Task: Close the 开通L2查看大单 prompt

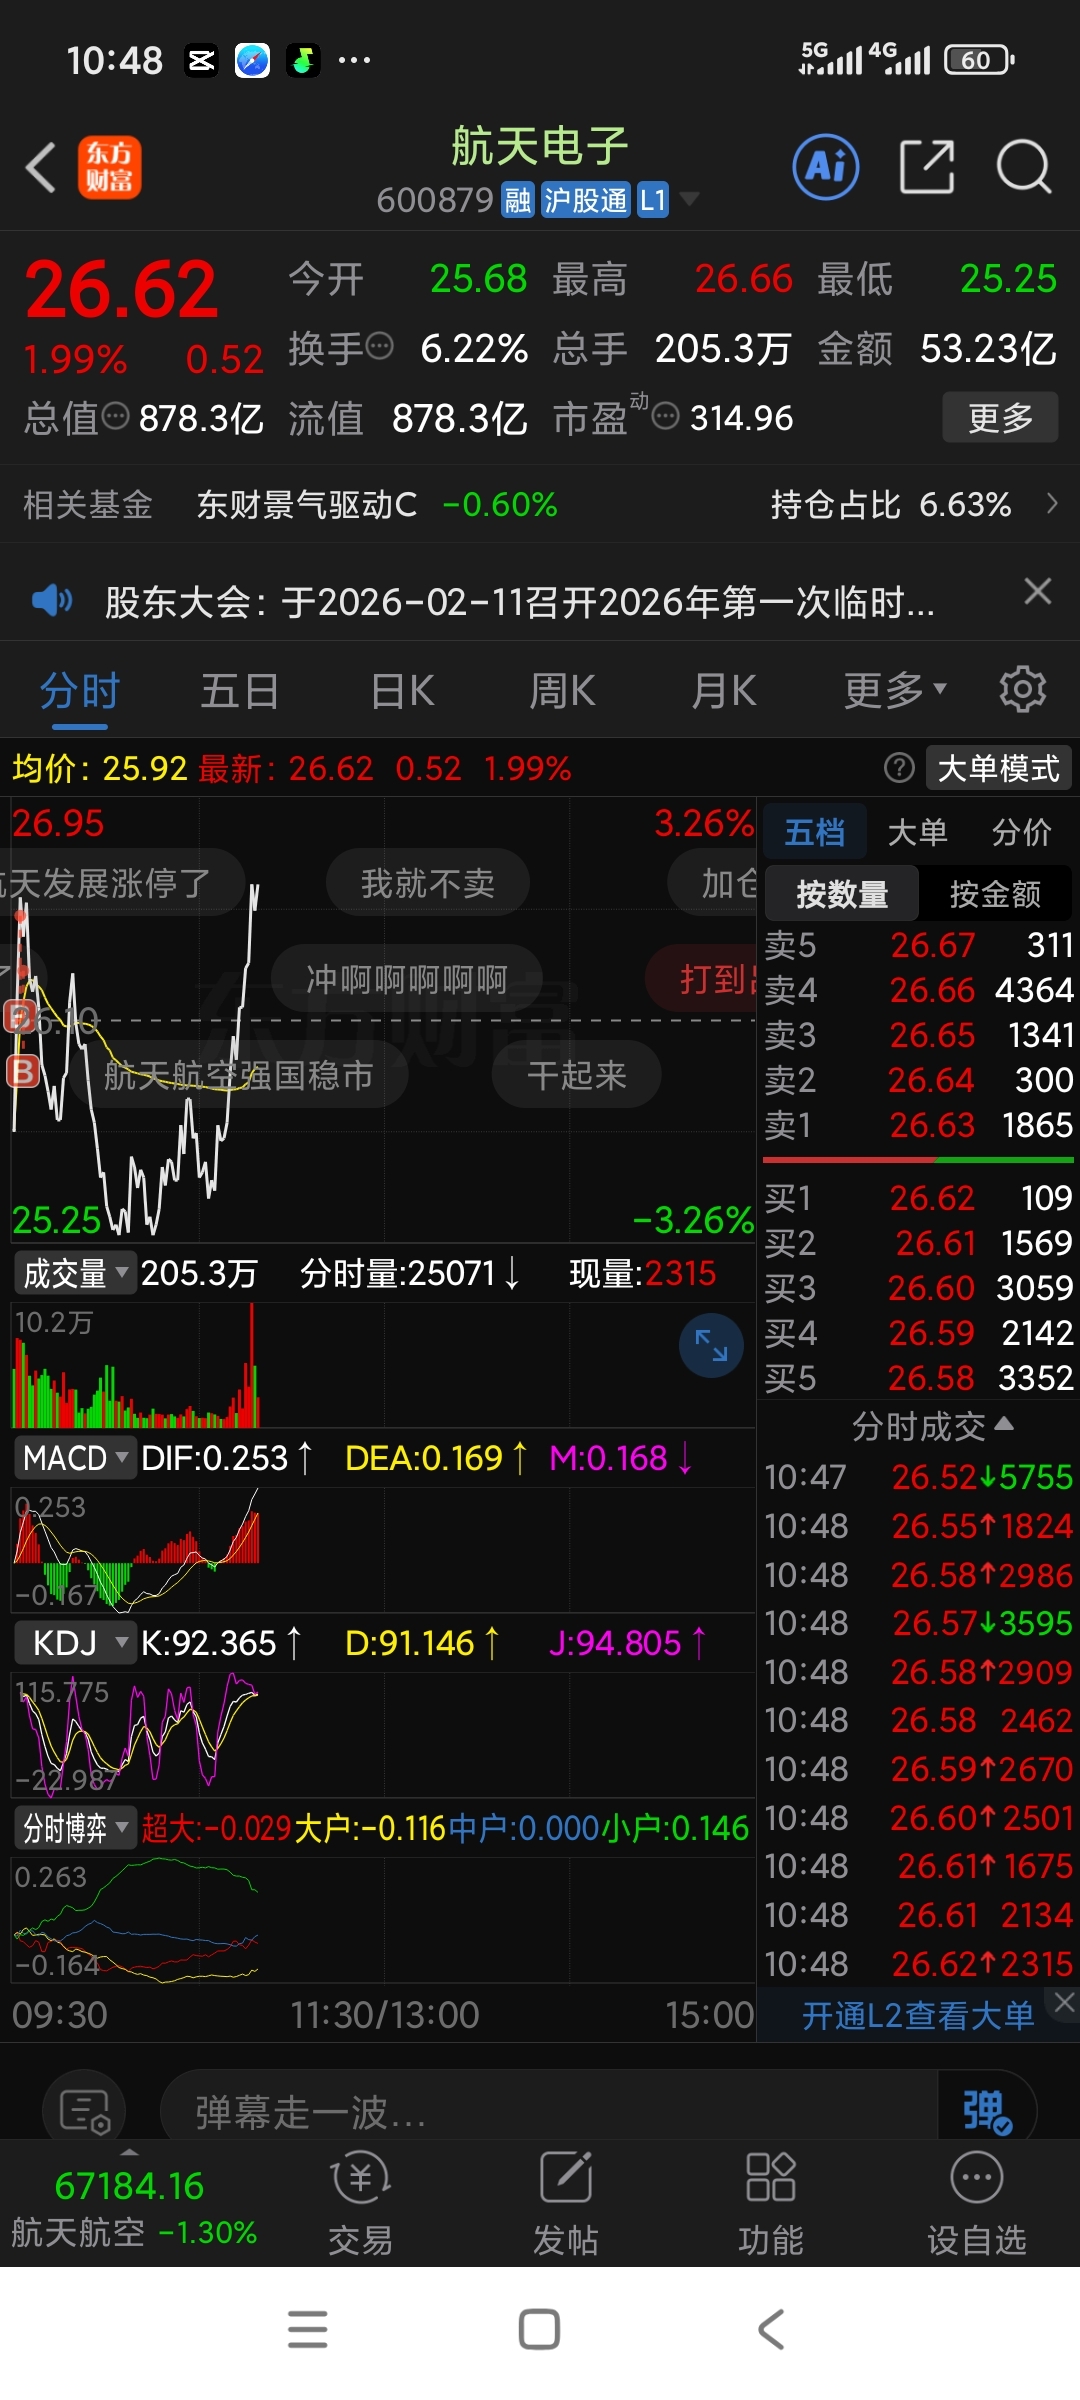Action: tap(1064, 2002)
